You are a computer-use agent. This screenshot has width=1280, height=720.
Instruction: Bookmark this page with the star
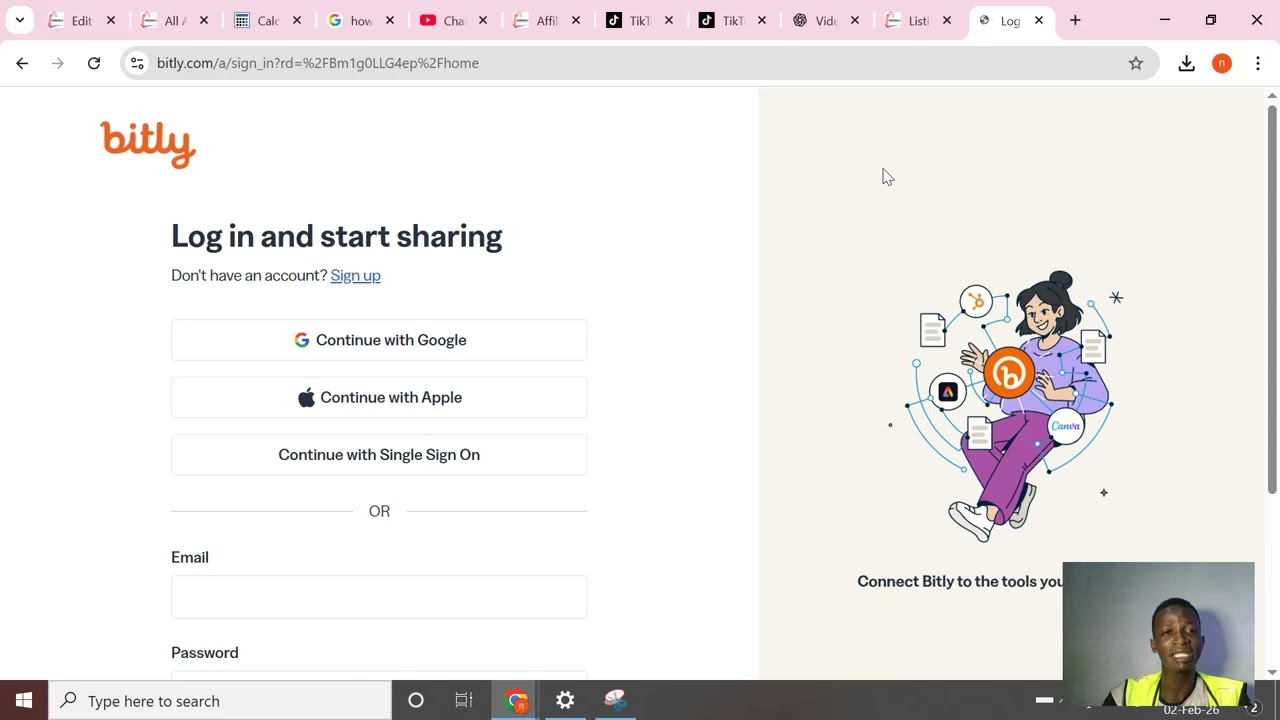tap(1136, 63)
